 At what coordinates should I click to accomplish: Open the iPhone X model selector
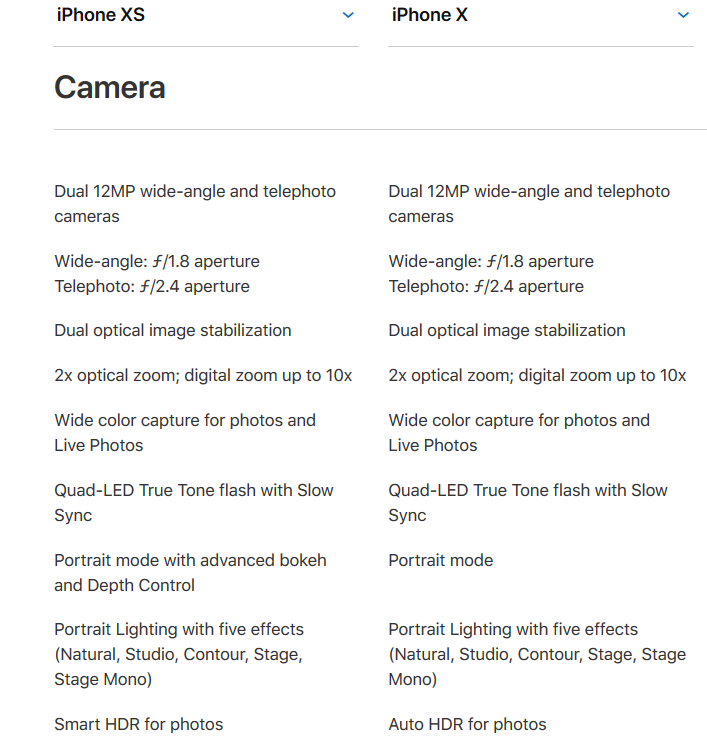click(540, 15)
